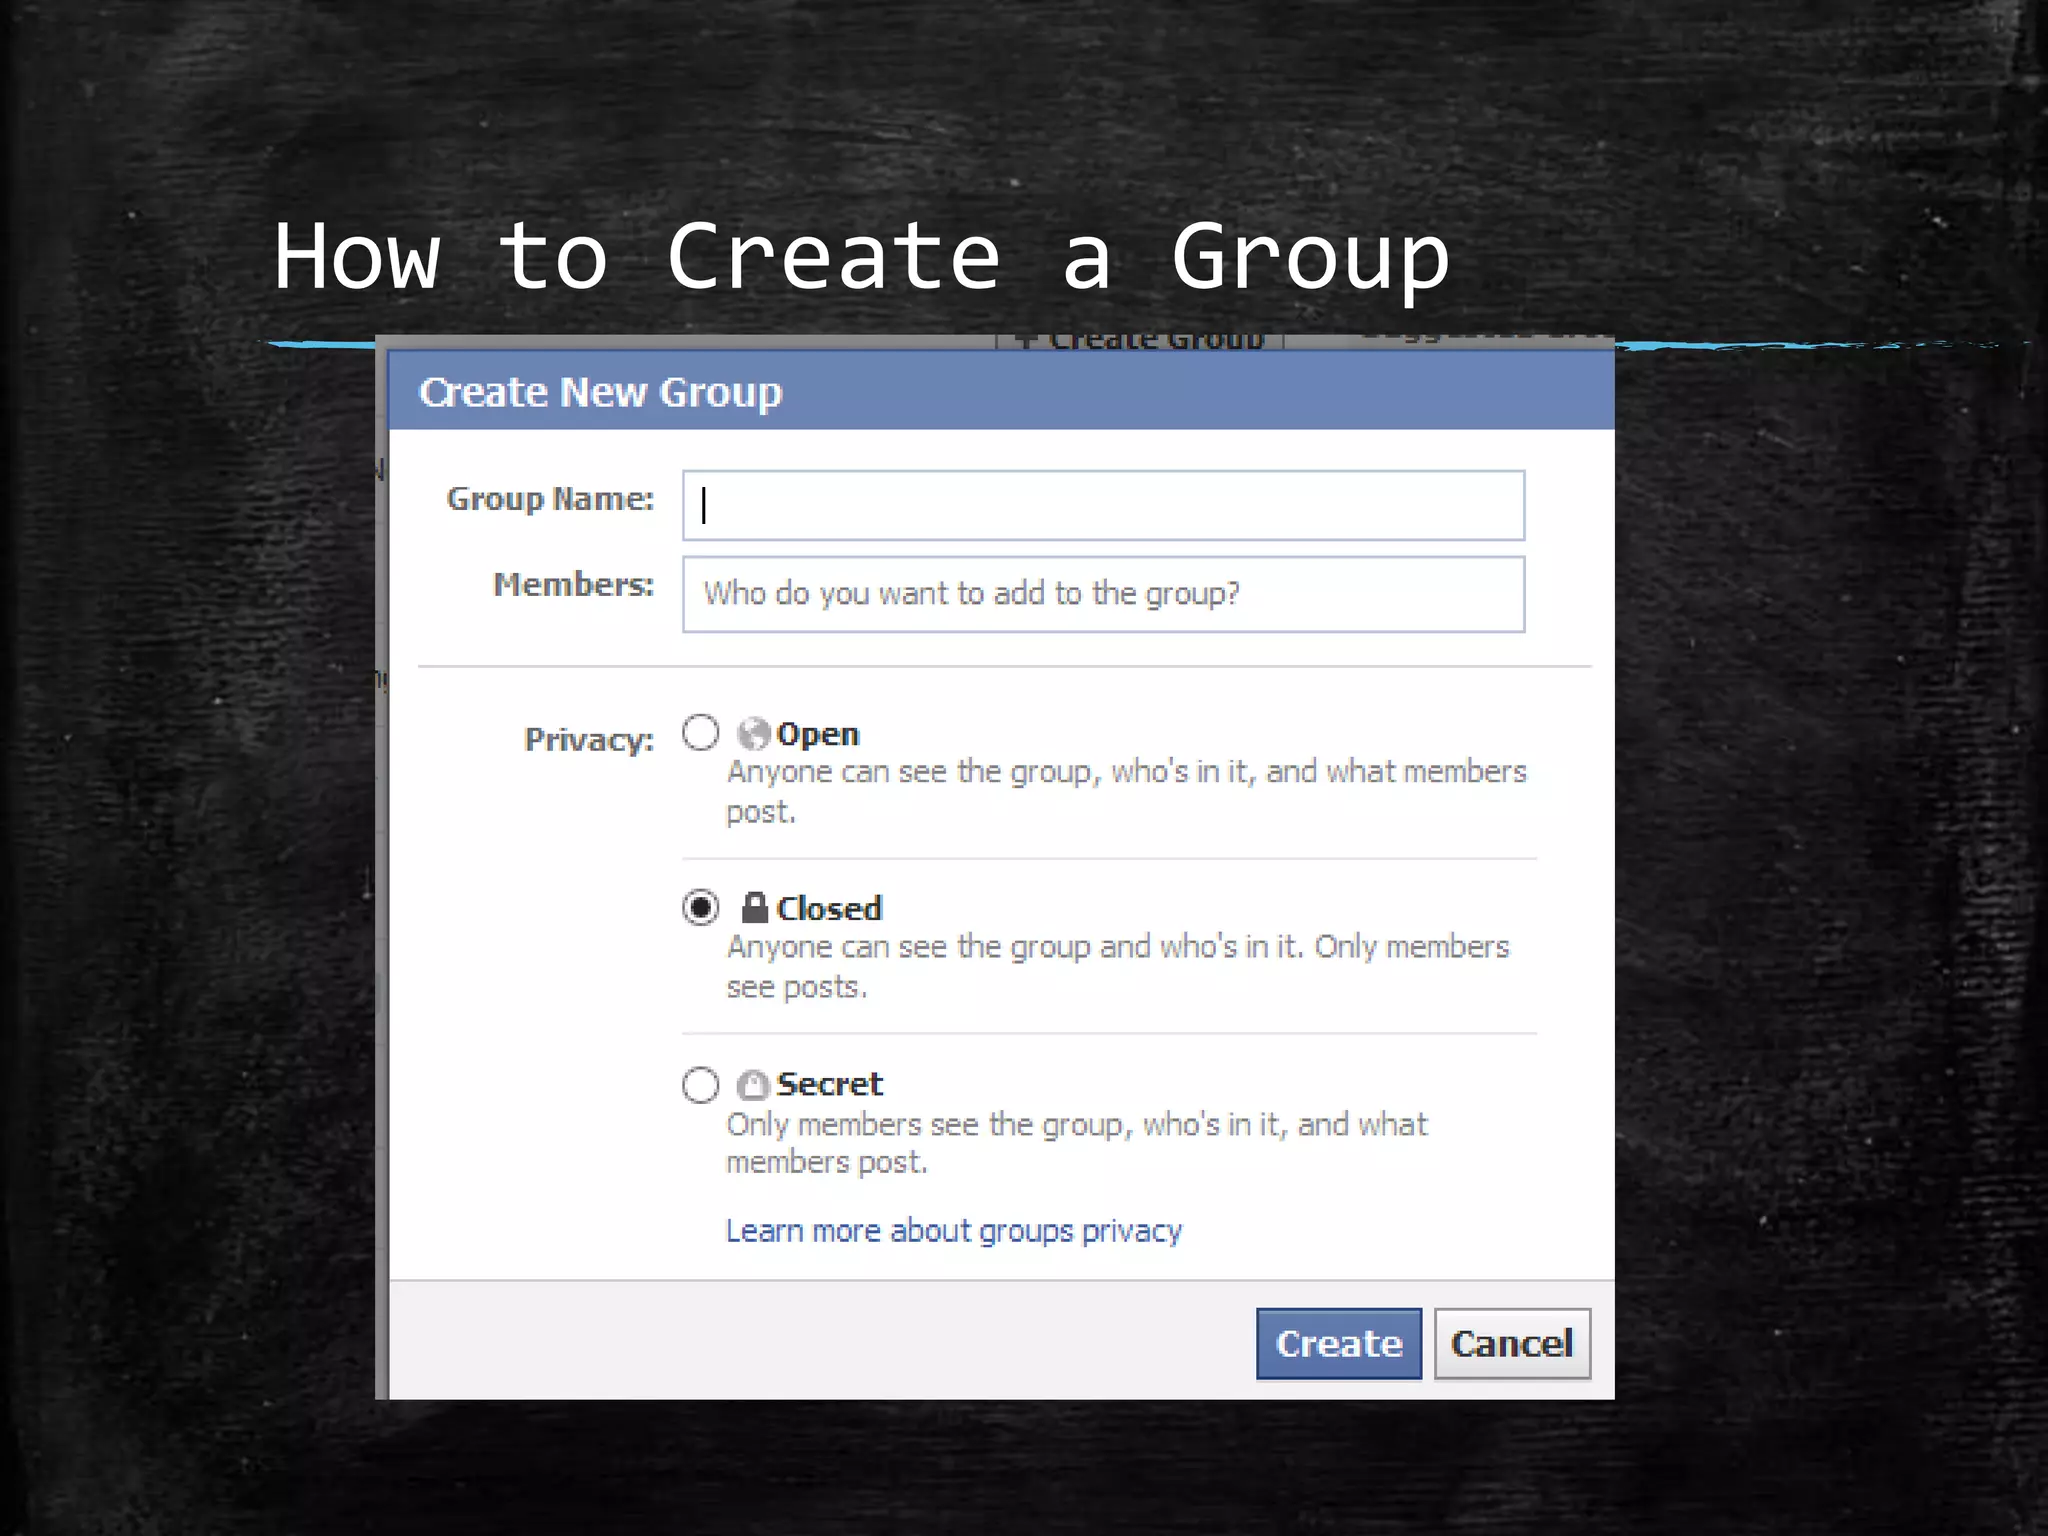Click 'Only members see posts' Closed description
Viewport: 2048px width, 1536px height.
tap(1117, 966)
